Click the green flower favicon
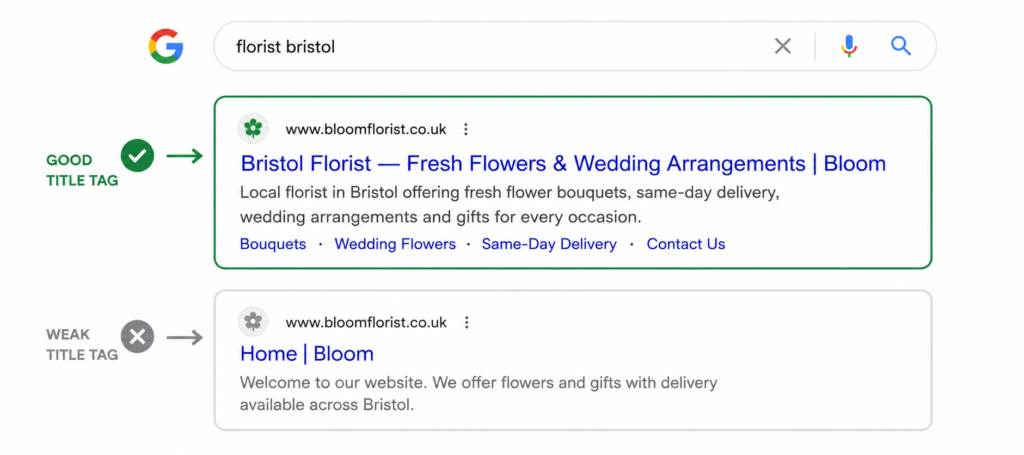The width and height of the screenshot is (1024, 455). (x=253, y=129)
